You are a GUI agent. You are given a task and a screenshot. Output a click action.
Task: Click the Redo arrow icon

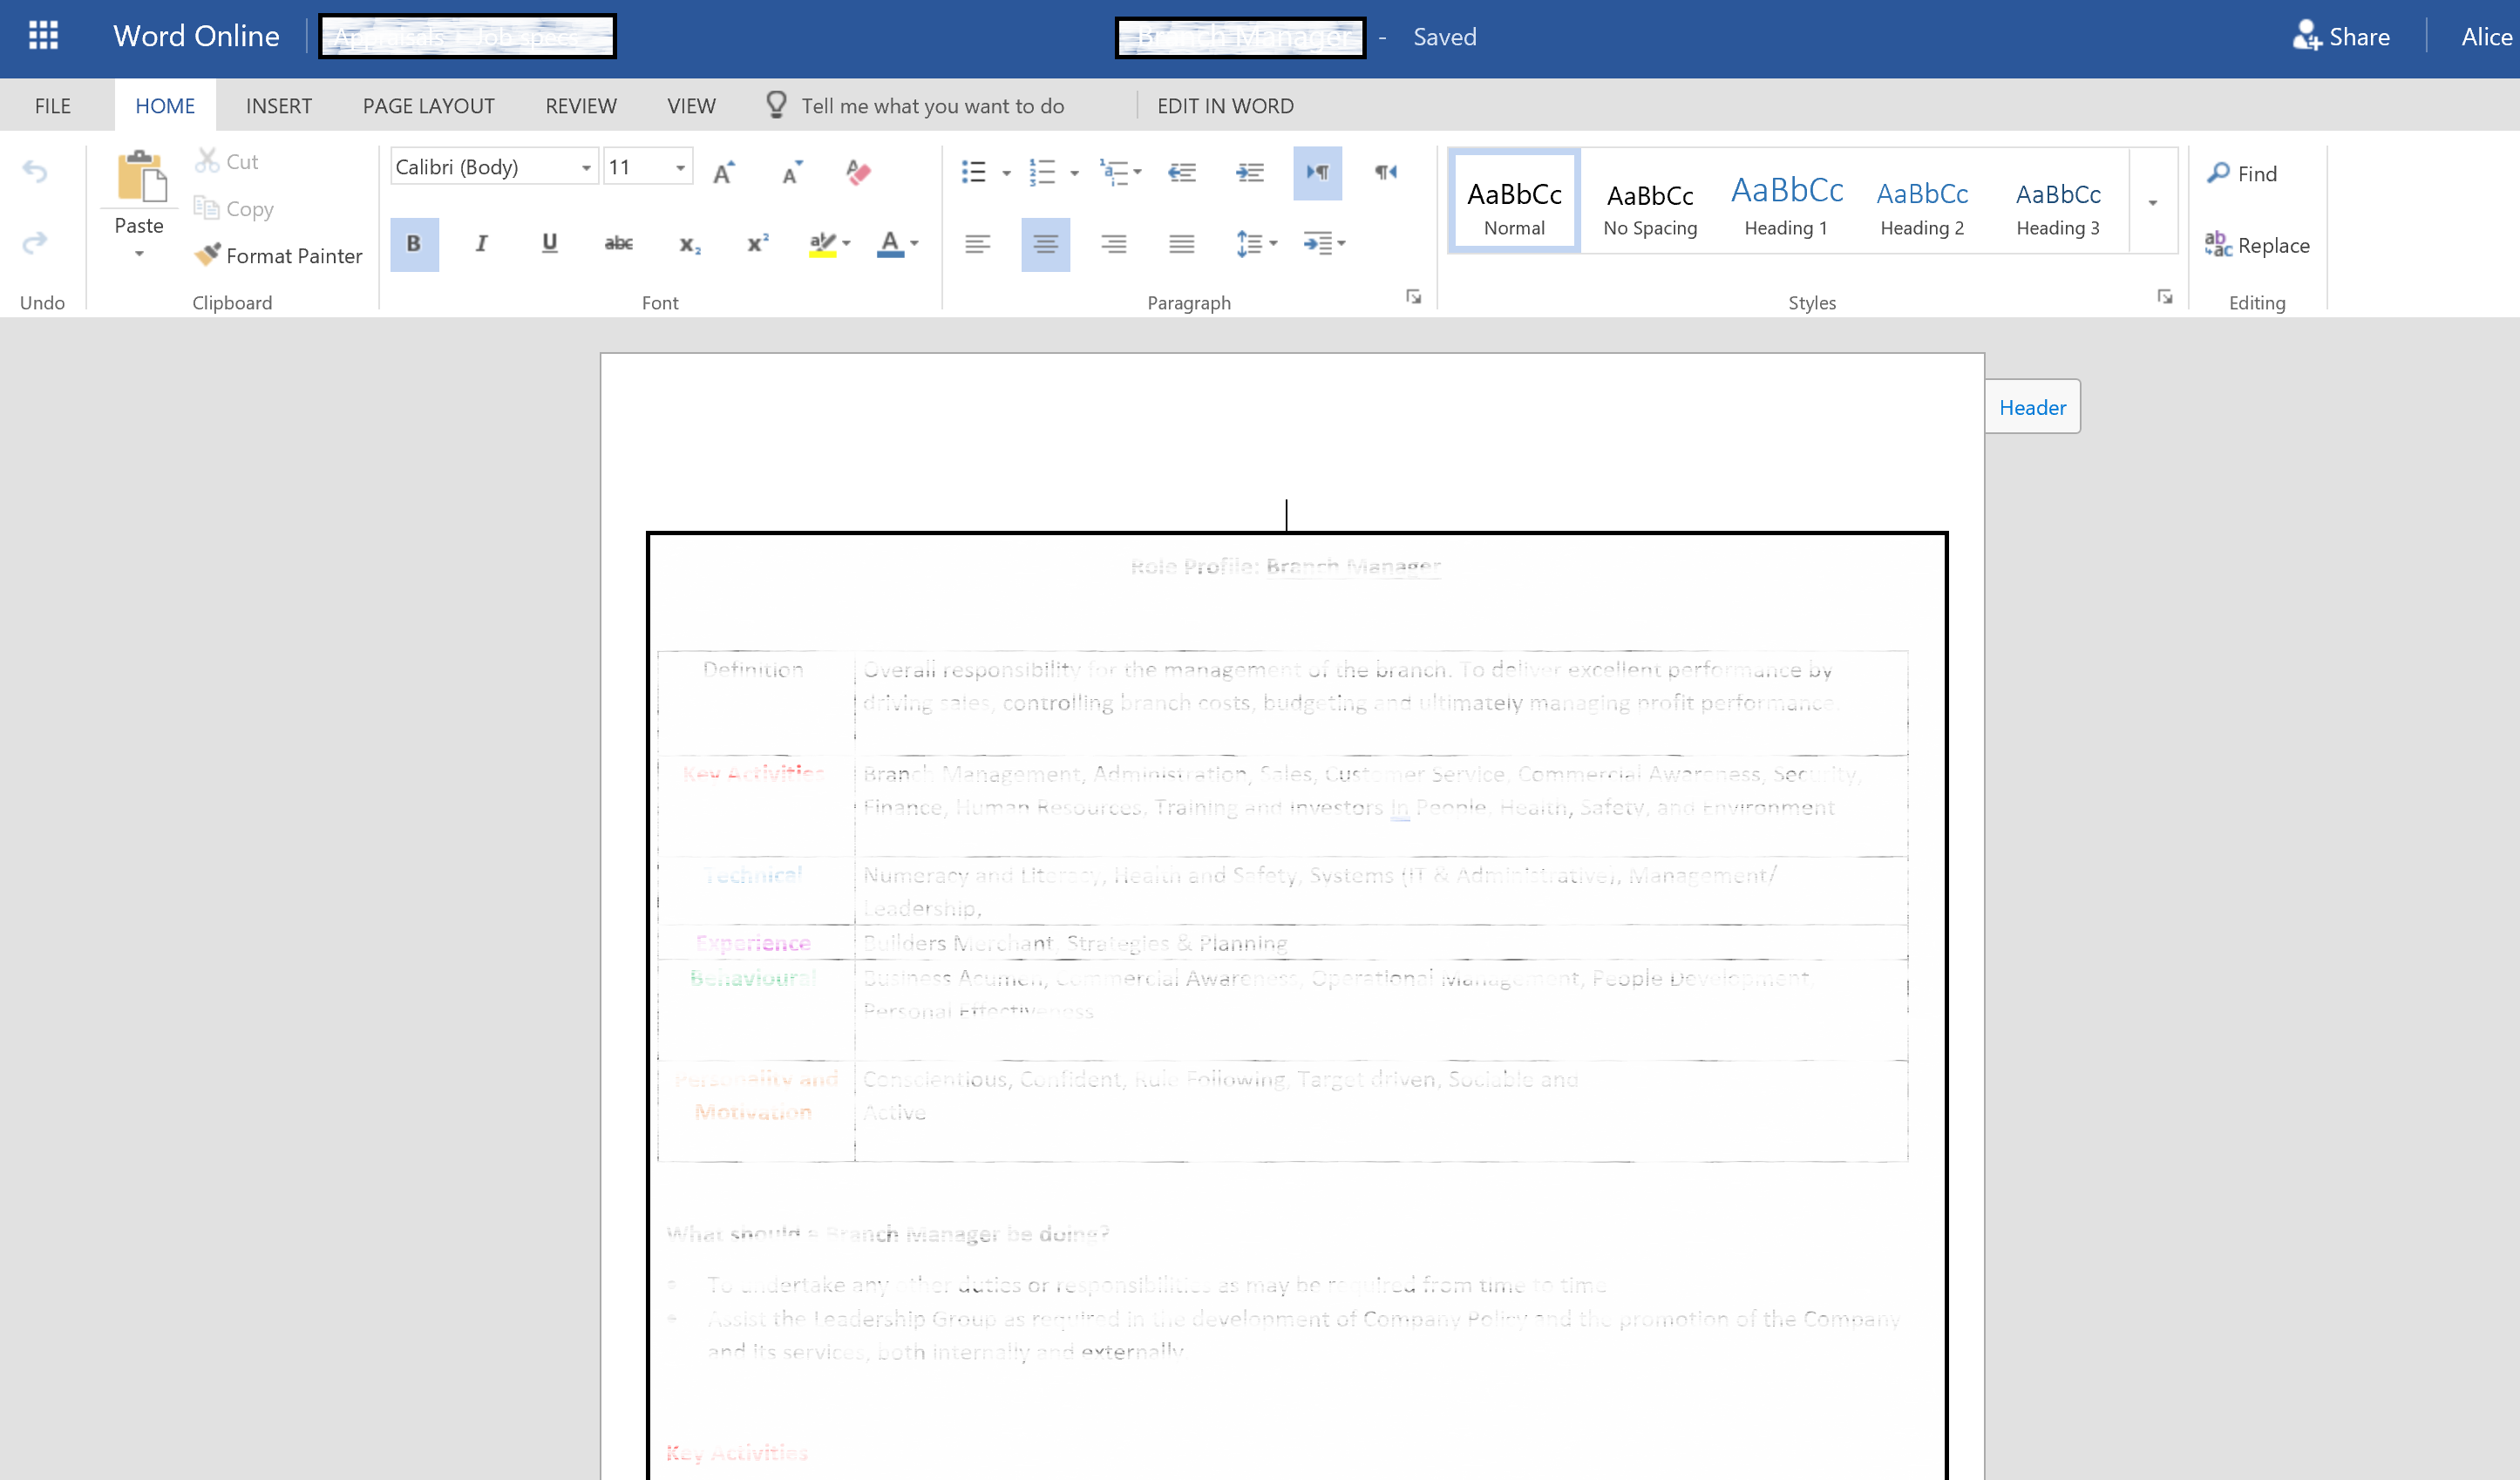point(35,243)
